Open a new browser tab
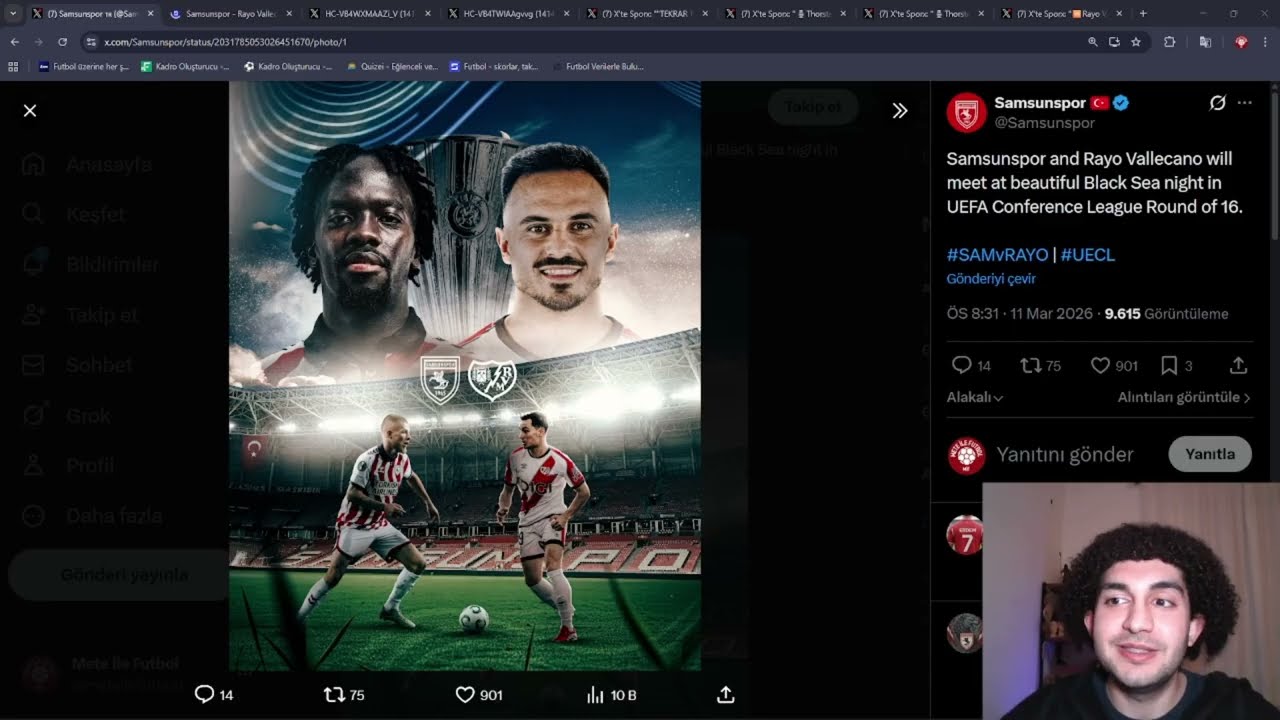Viewport: 1280px width, 720px height. tap(1143, 14)
